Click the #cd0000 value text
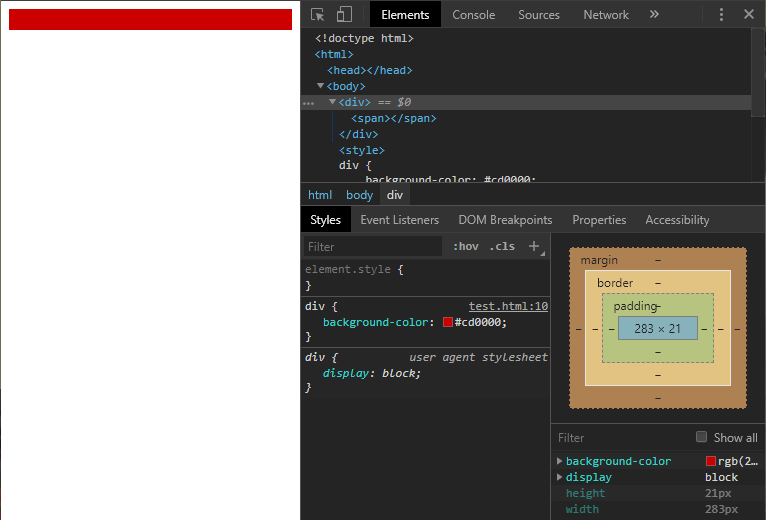Screen dimensions: 766x520 pos(478,323)
